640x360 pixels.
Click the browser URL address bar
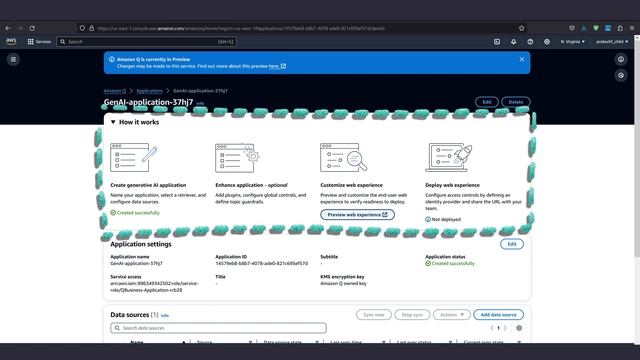pos(302,28)
